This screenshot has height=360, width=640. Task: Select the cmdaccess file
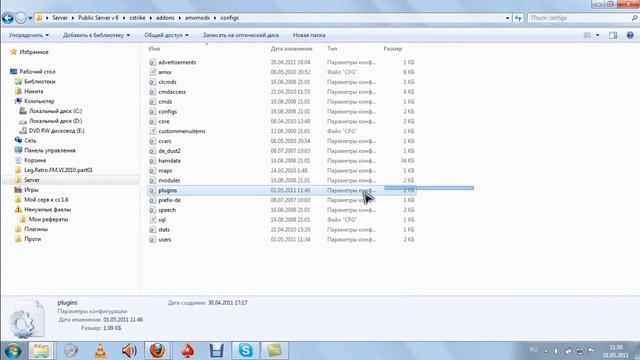point(172,92)
